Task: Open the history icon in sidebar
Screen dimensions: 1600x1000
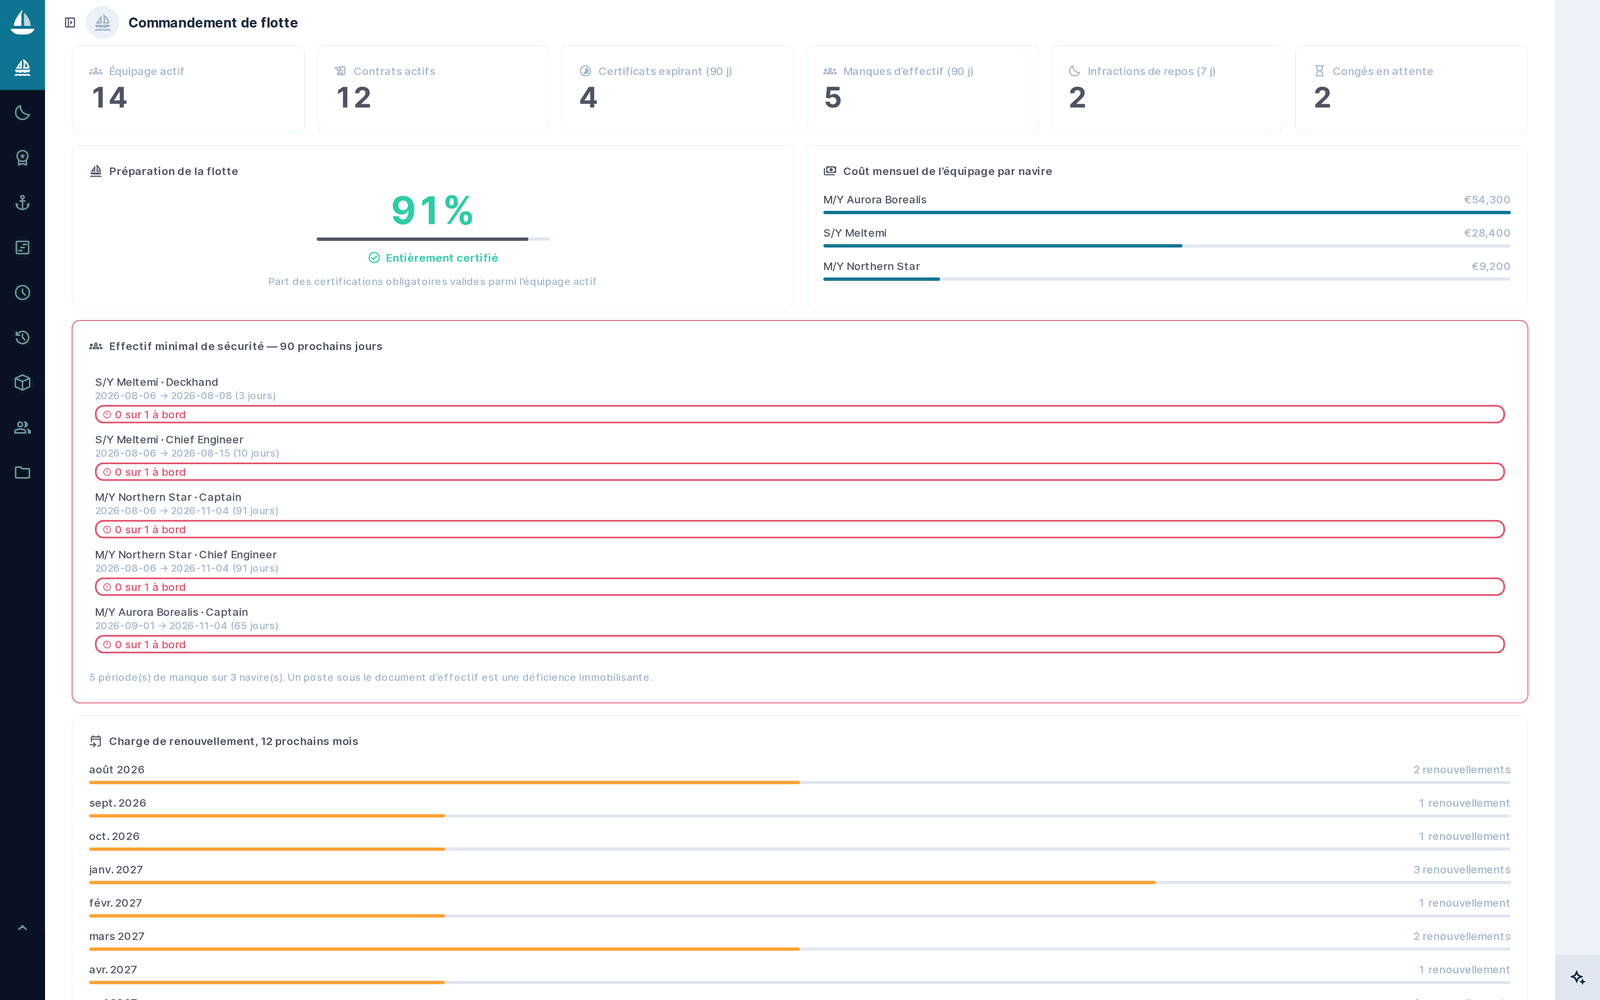Action: pyautogui.click(x=22, y=338)
